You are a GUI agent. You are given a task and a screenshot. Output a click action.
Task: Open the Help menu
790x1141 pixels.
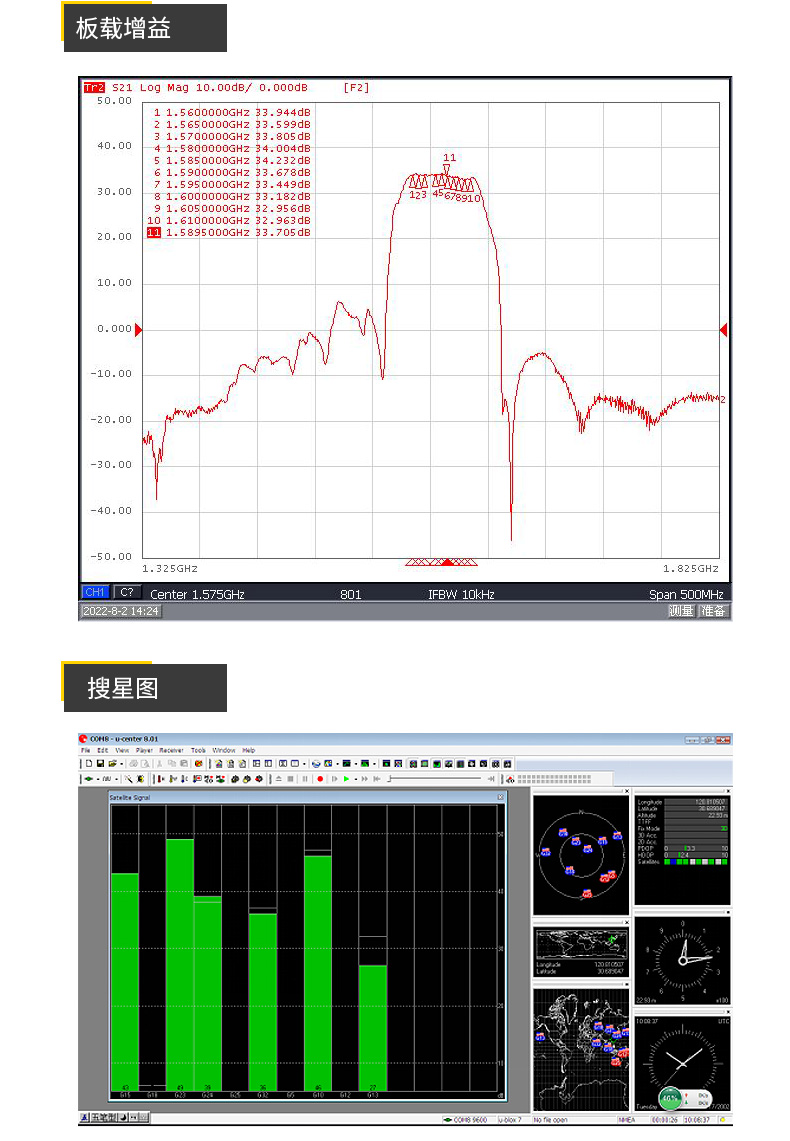pos(249,750)
